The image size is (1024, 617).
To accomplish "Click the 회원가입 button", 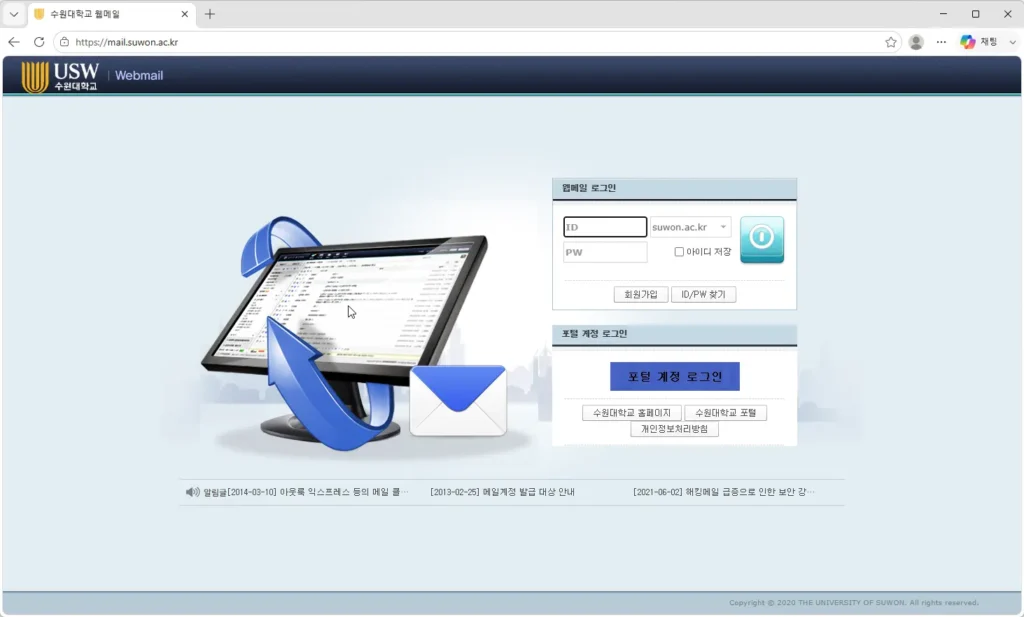I will pyautogui.click(x=641, y=294).
